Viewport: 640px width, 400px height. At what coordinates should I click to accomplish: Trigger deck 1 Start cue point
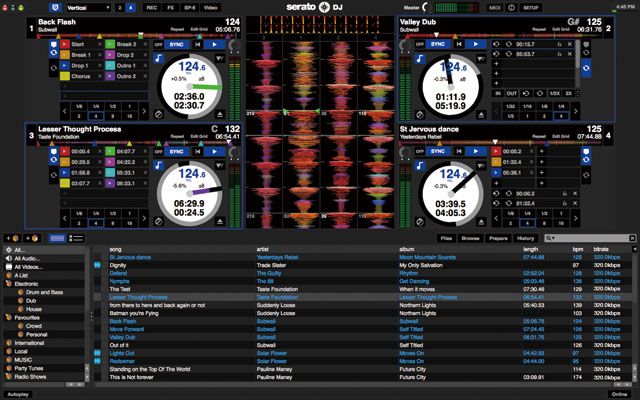pos(65,44)
